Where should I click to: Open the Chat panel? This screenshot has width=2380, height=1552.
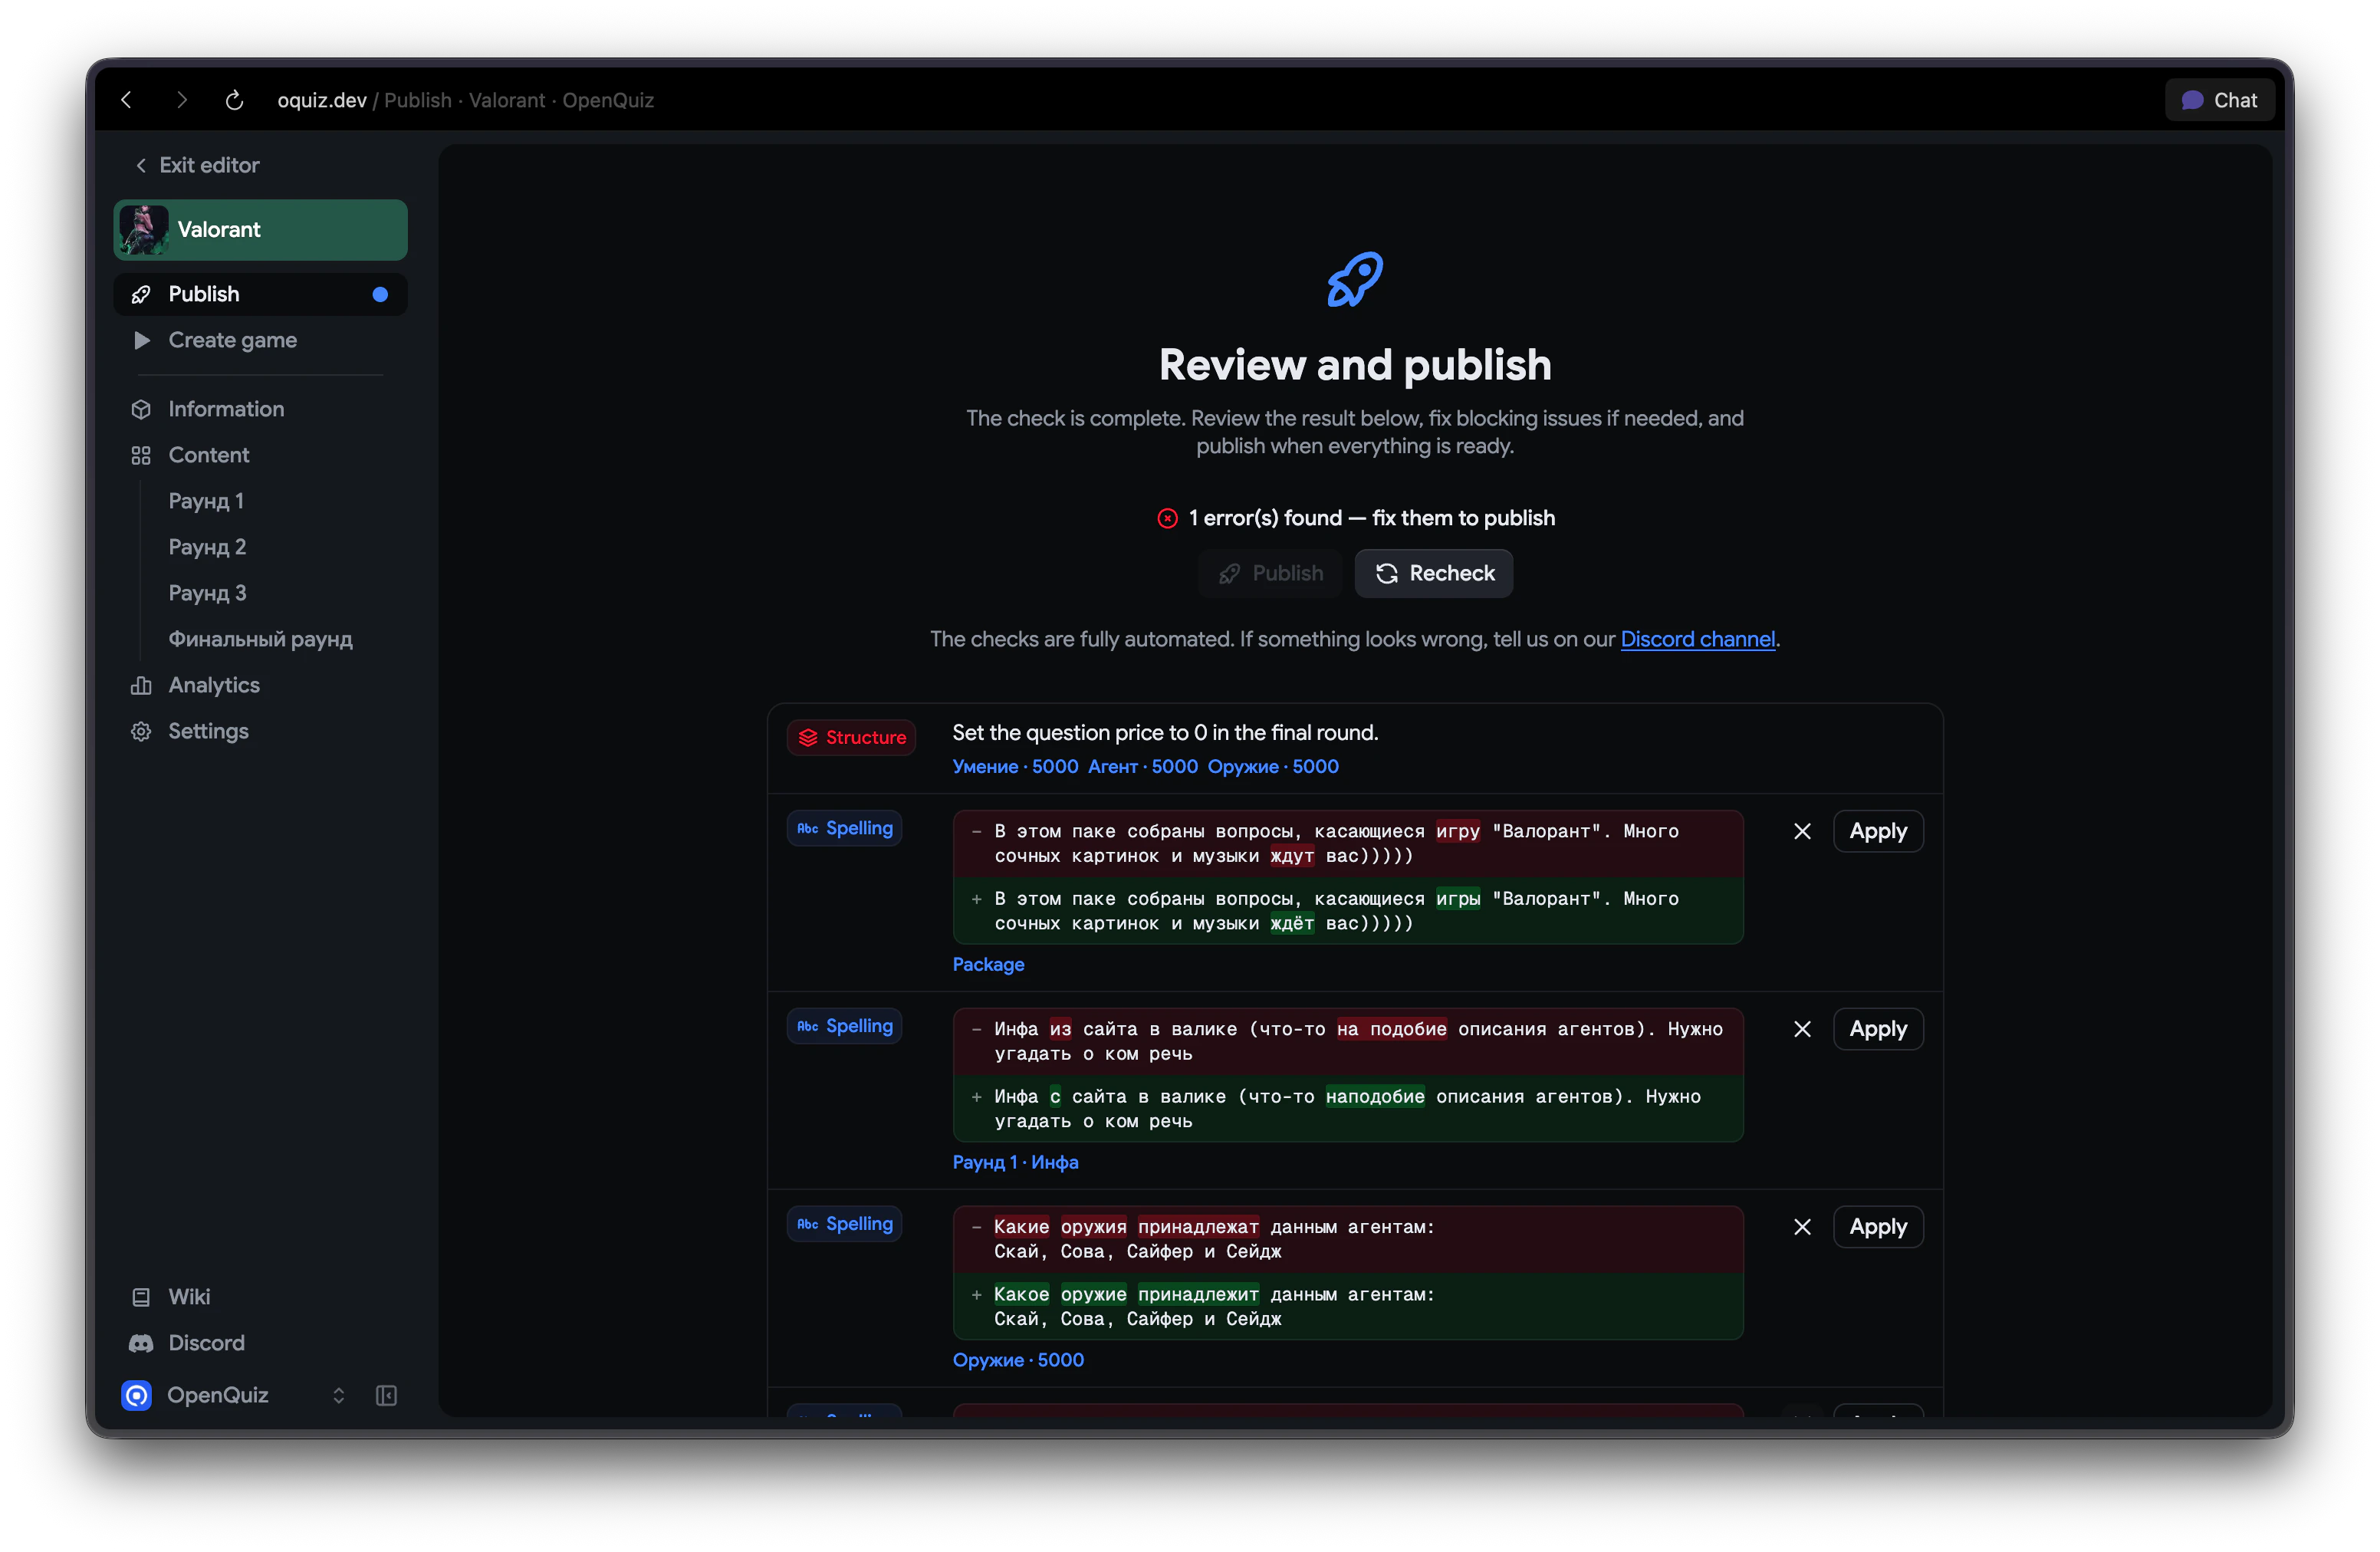[x=2219, y=100]
